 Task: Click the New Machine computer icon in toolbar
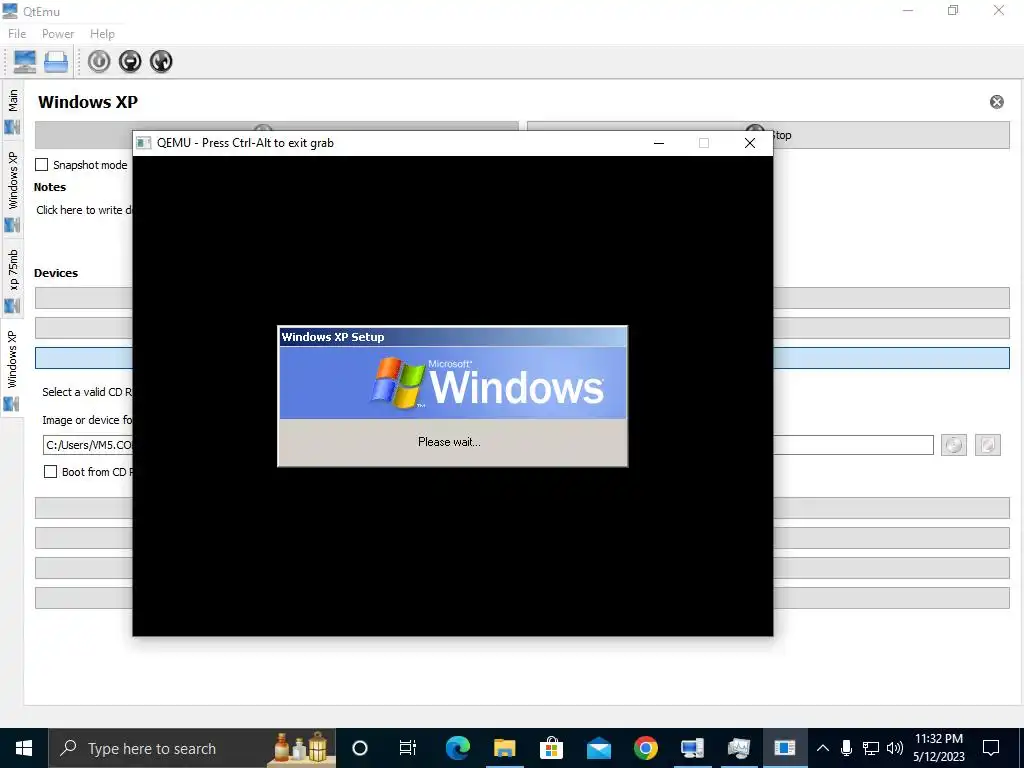25,61
